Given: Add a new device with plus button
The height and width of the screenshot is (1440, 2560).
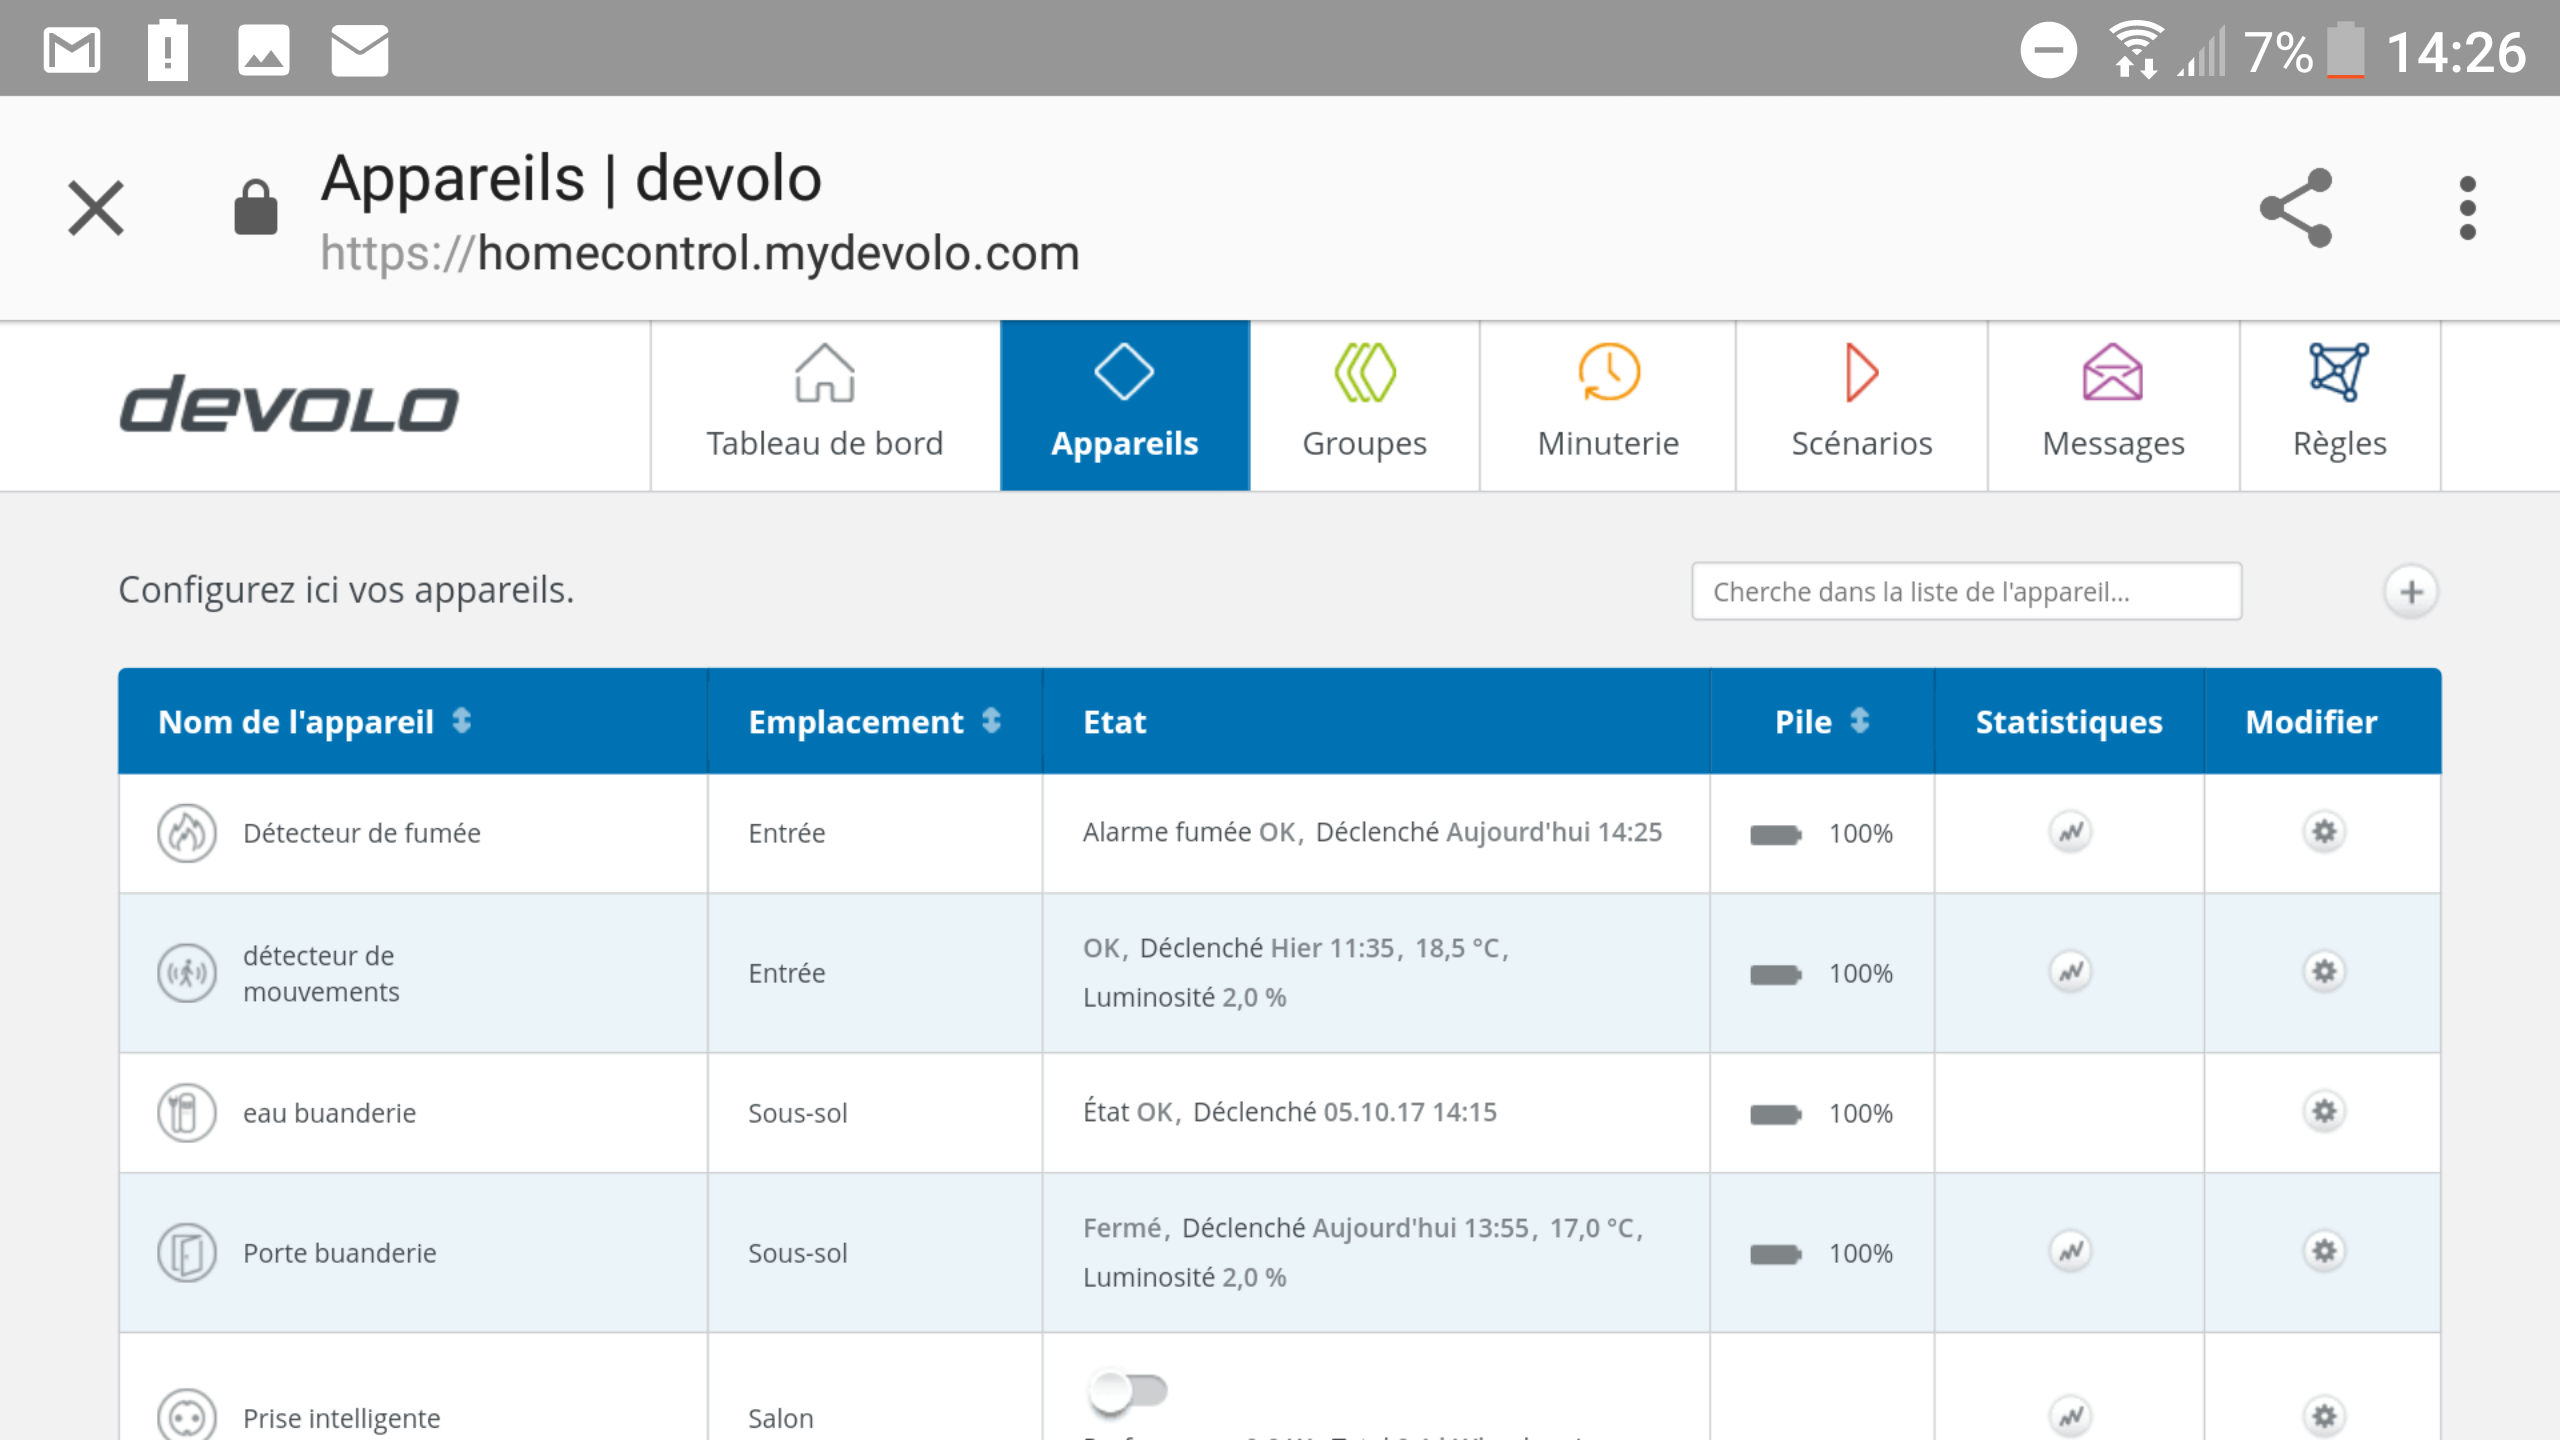Looking at the screenshot, I should 2411,592.
